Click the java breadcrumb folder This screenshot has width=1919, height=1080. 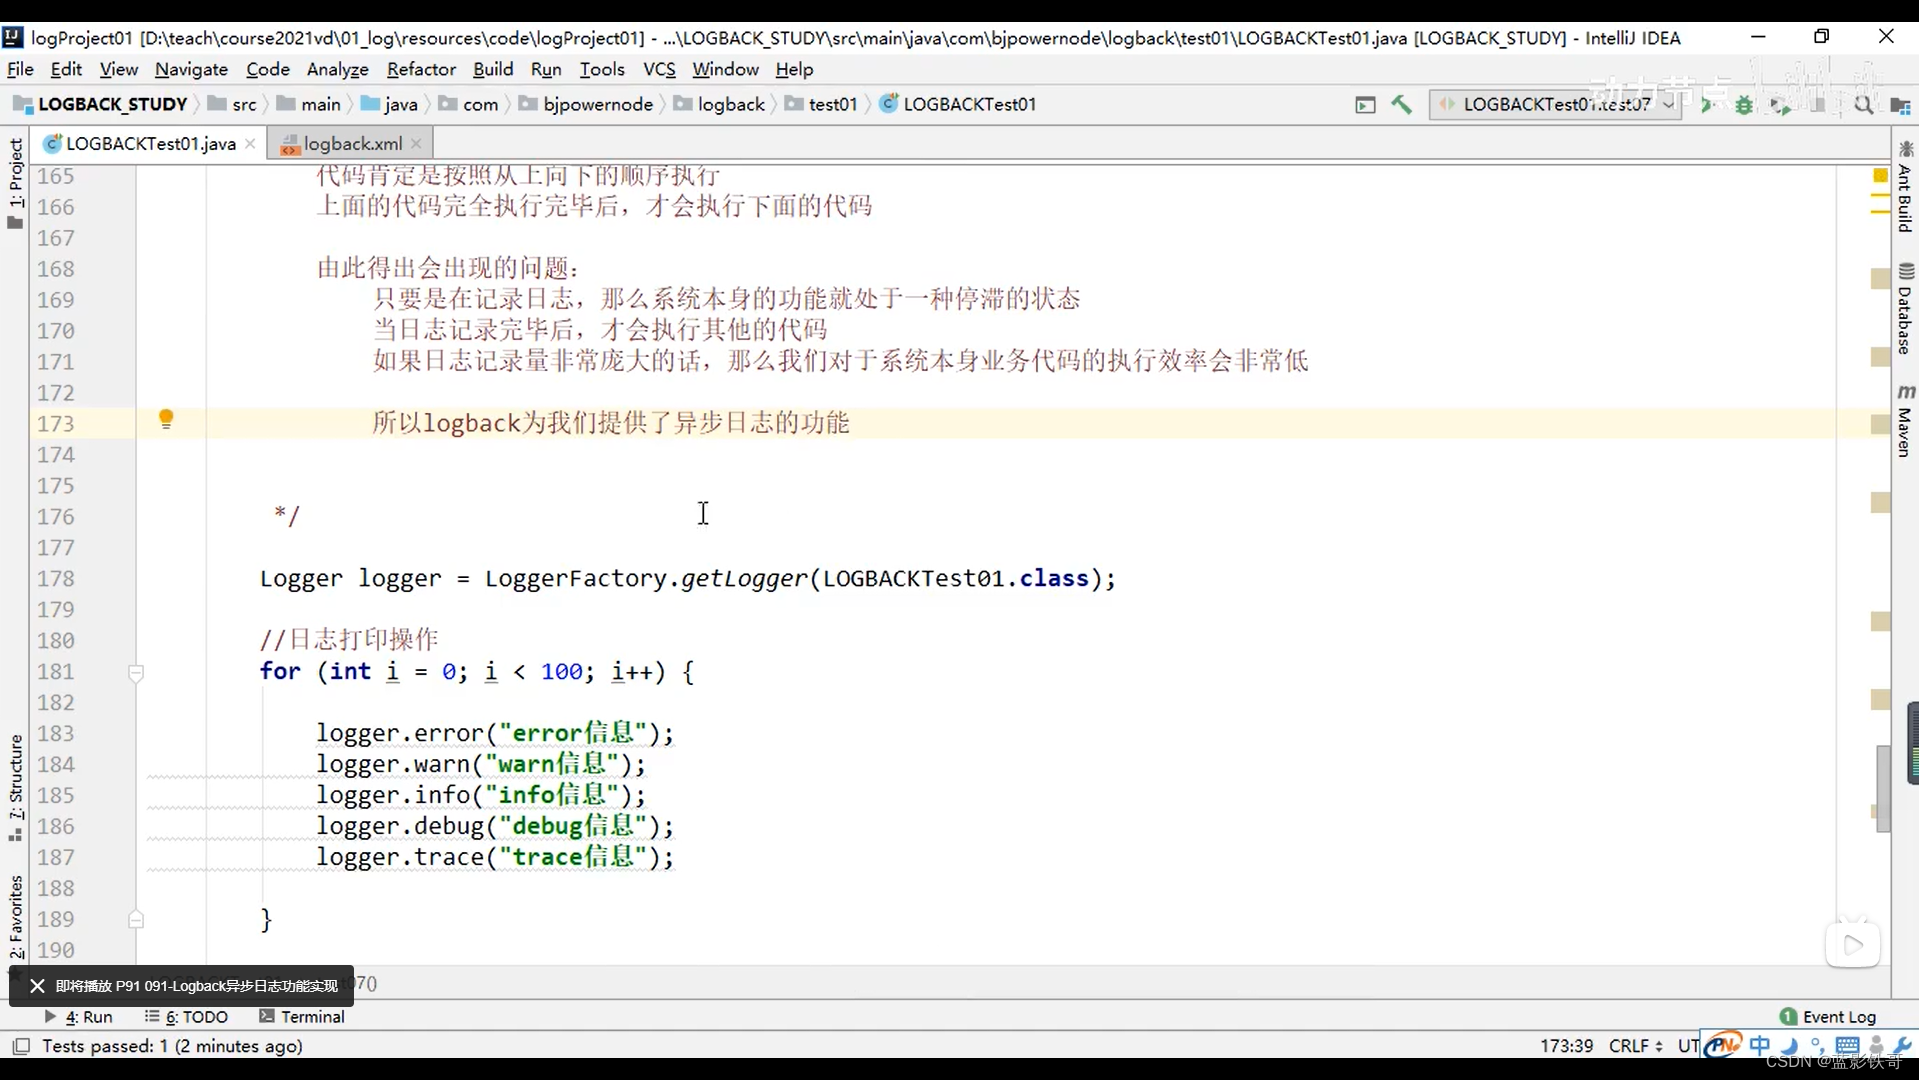click(390, 104)
